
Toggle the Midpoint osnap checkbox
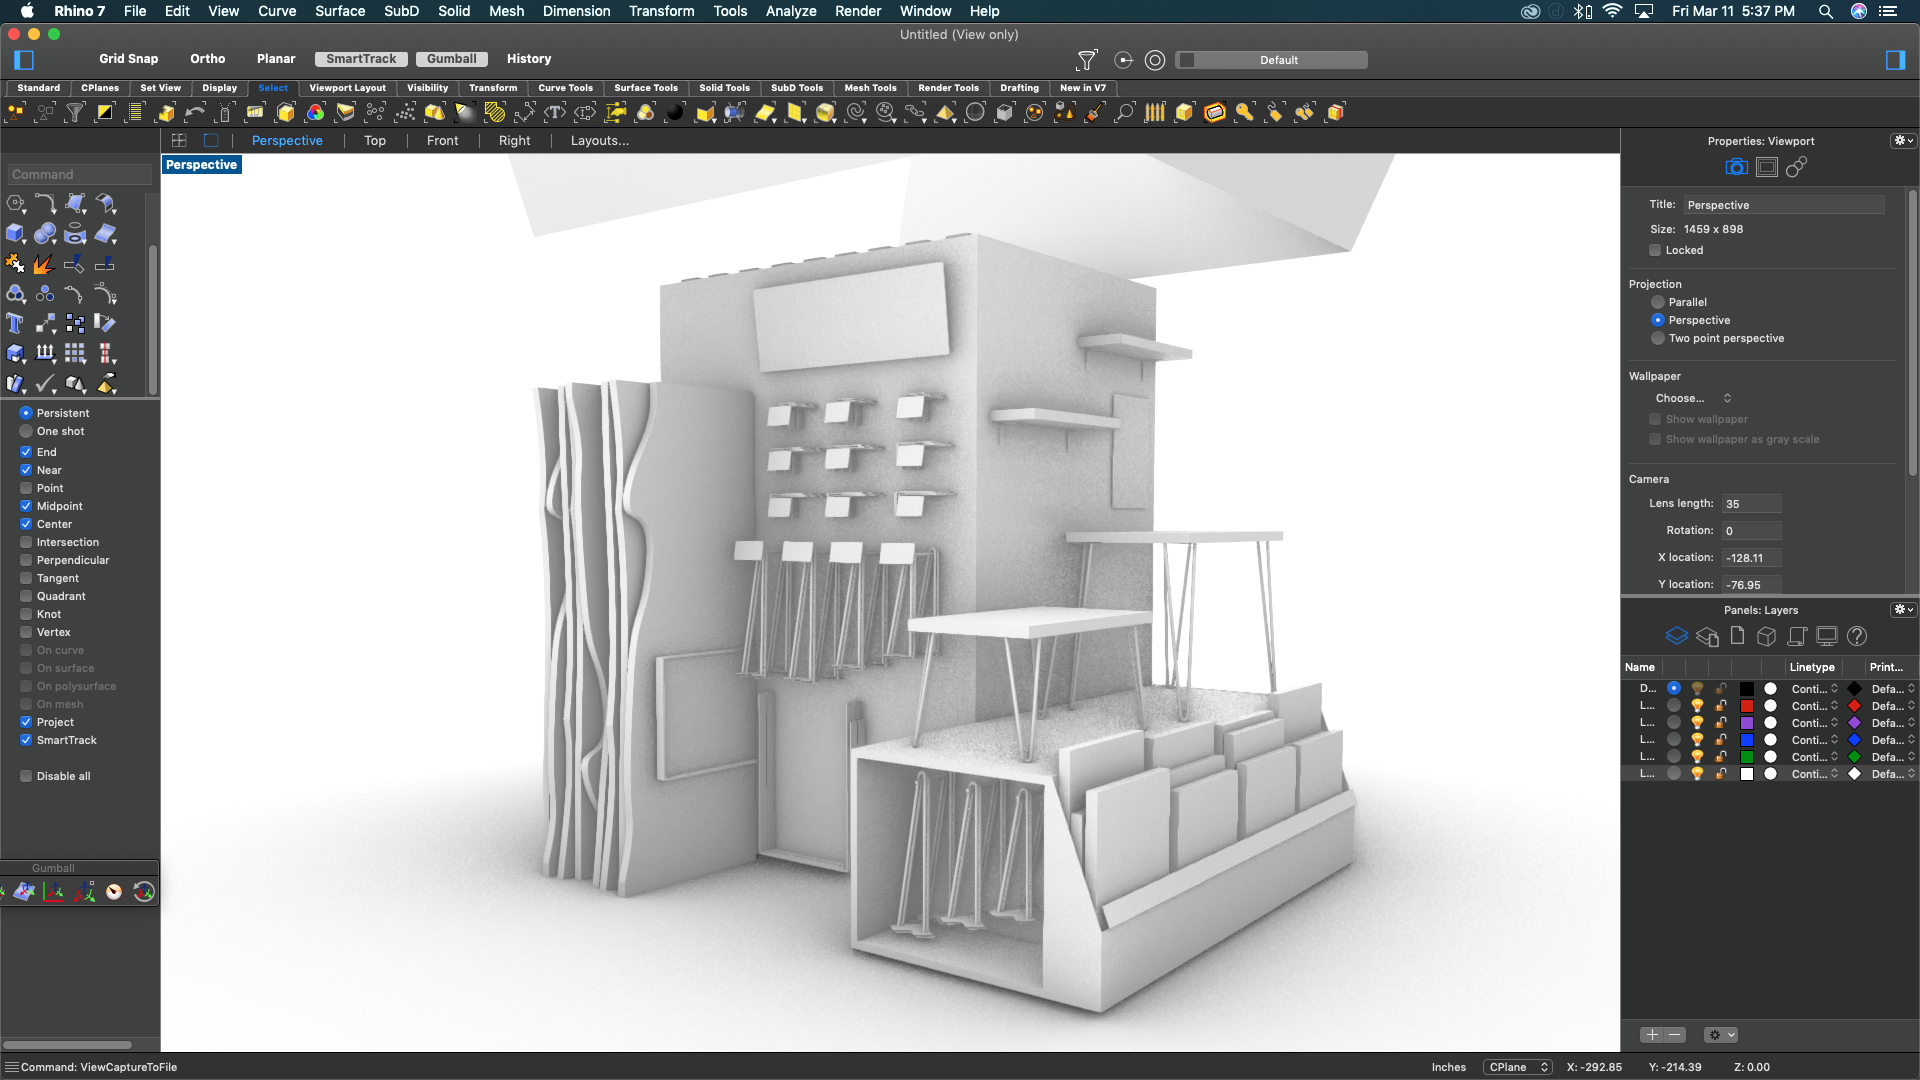click(x=26, y=506)
